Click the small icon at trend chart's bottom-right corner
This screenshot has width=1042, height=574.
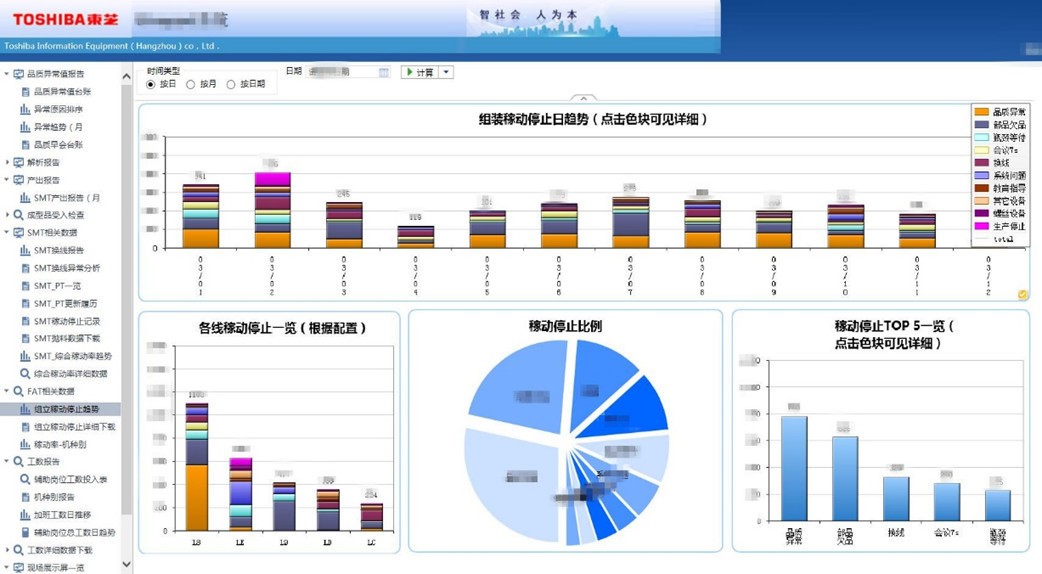click(x=1022, y=294)
